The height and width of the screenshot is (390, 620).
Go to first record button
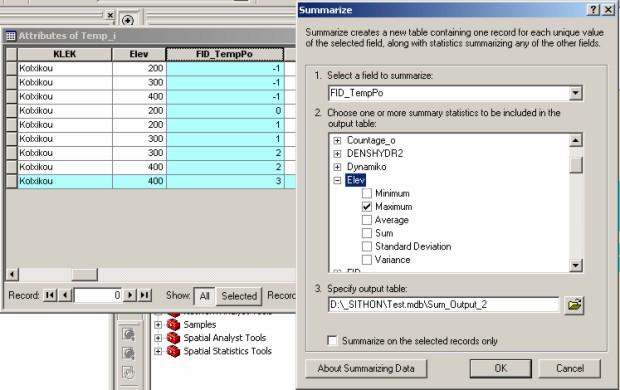[50, 295]
